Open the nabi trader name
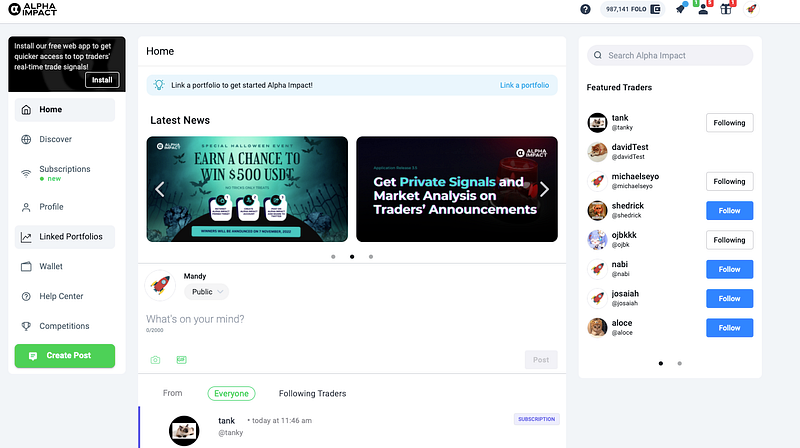The image size is (800, 448). (x=619, y=264)
